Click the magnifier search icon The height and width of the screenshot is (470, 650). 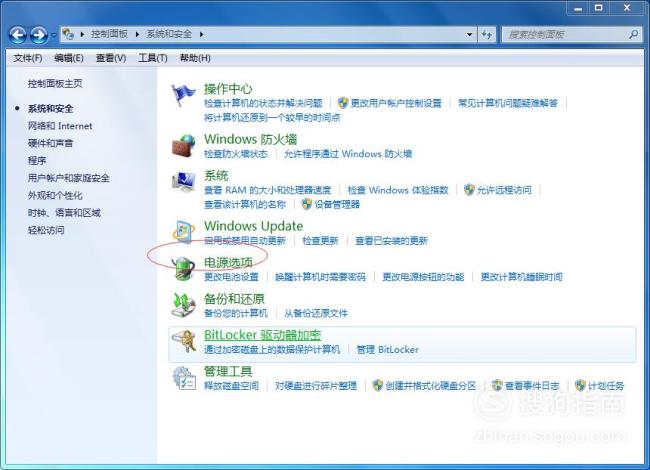pyautogui.click(x=633, y=34)
